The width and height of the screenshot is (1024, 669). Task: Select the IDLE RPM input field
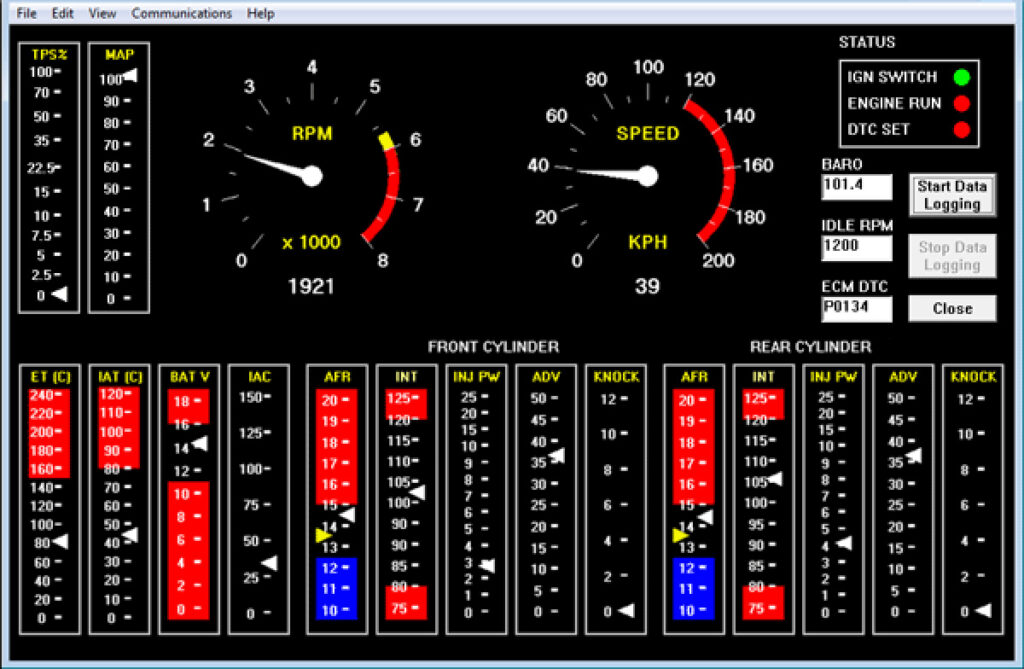pos(856,248)
